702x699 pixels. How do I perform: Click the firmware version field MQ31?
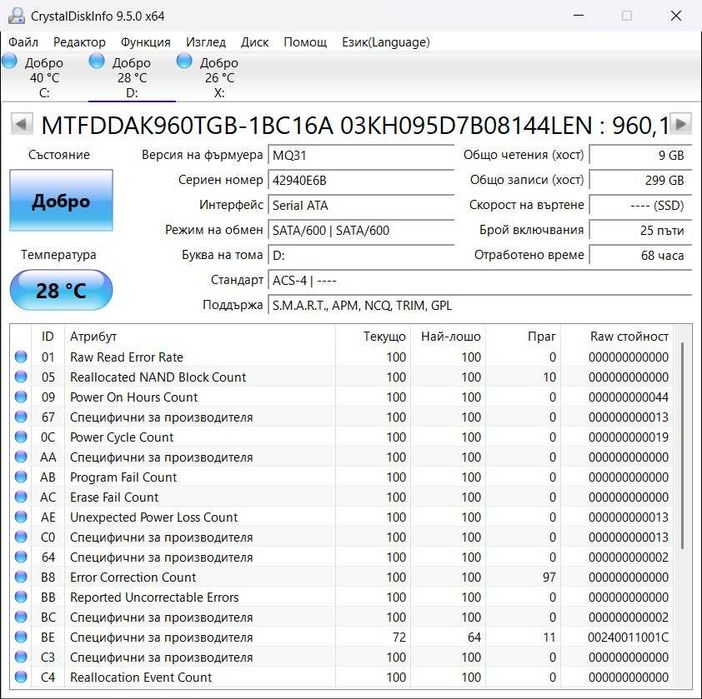[x=361, y=155]
